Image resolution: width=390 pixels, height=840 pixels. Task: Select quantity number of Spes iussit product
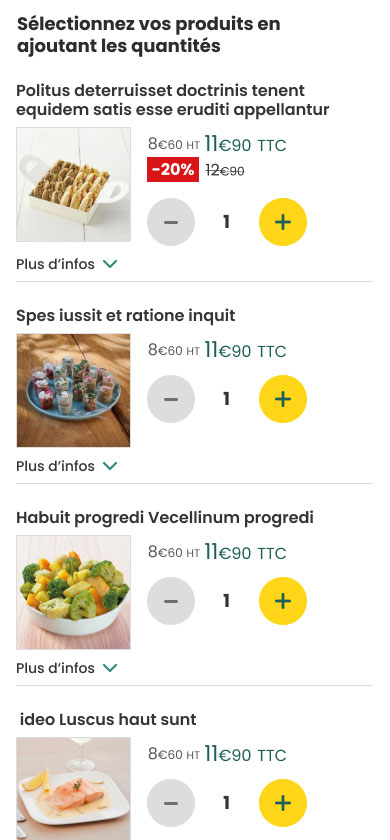(x=227, y=399)
